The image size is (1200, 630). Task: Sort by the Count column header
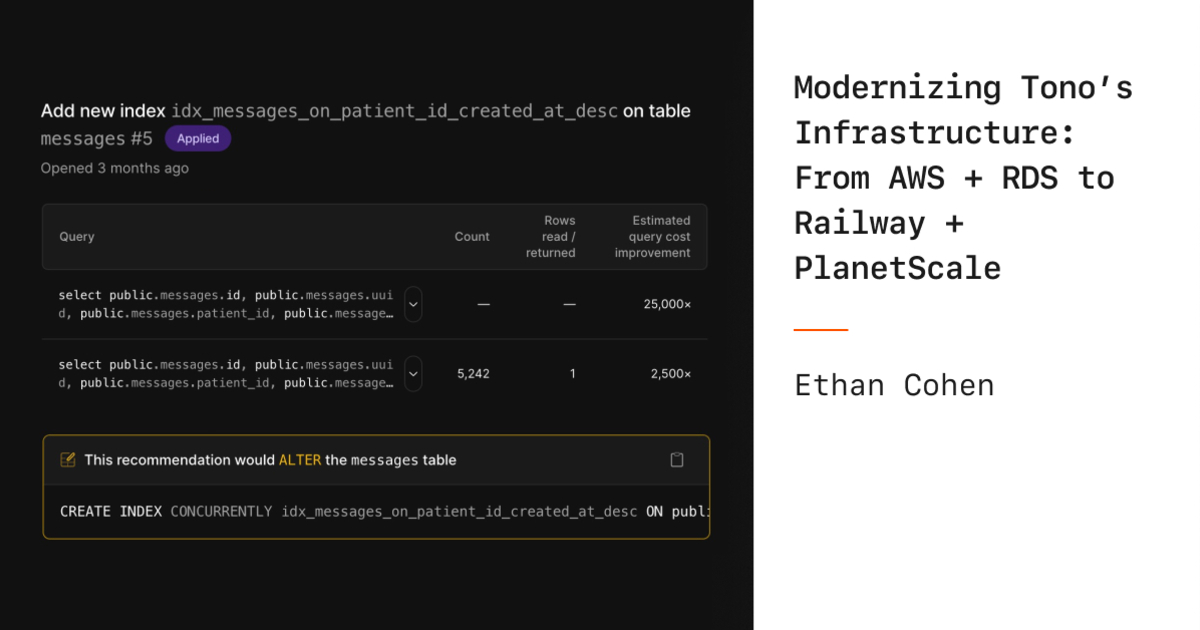coord(472,237)
